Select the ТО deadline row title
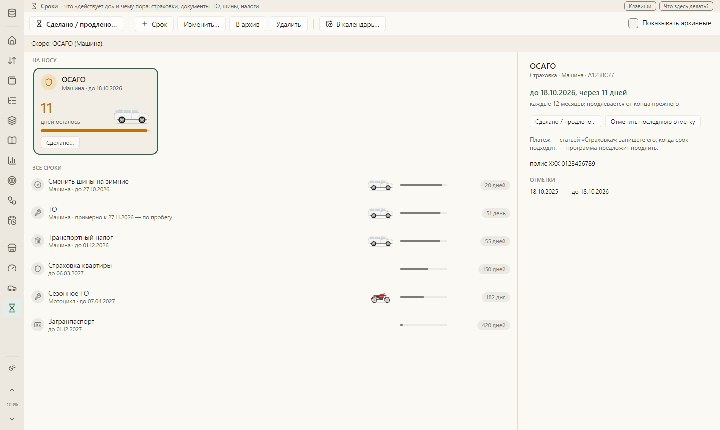 (53, 209)
